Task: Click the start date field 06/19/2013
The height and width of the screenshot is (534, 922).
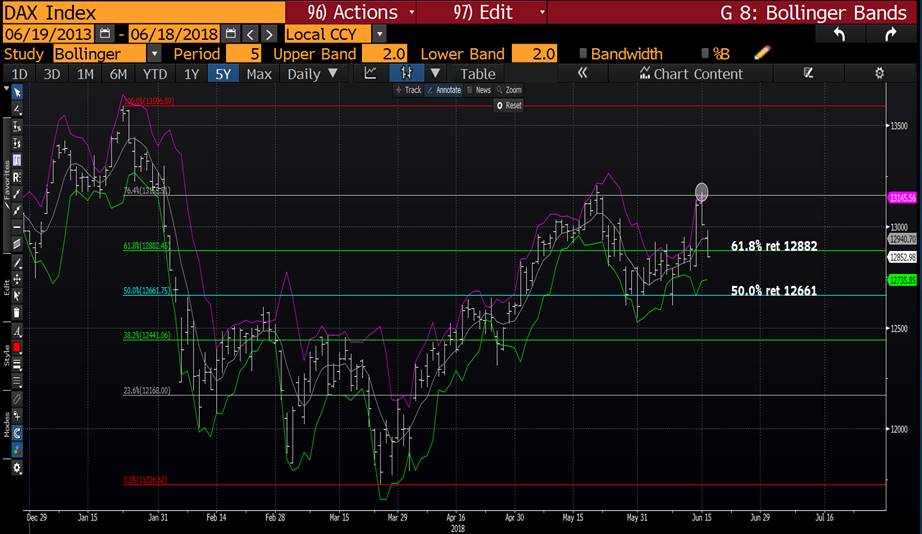Action: [x=49, y=34]
